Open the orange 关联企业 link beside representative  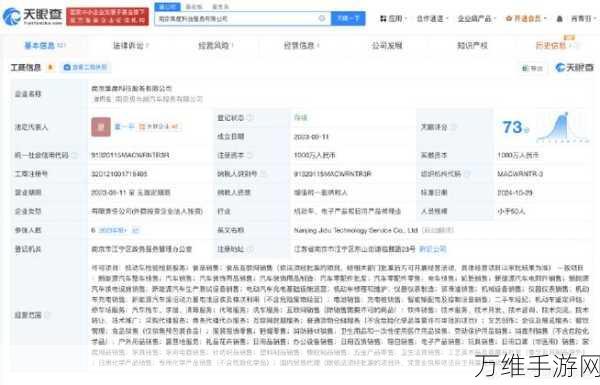159,126
